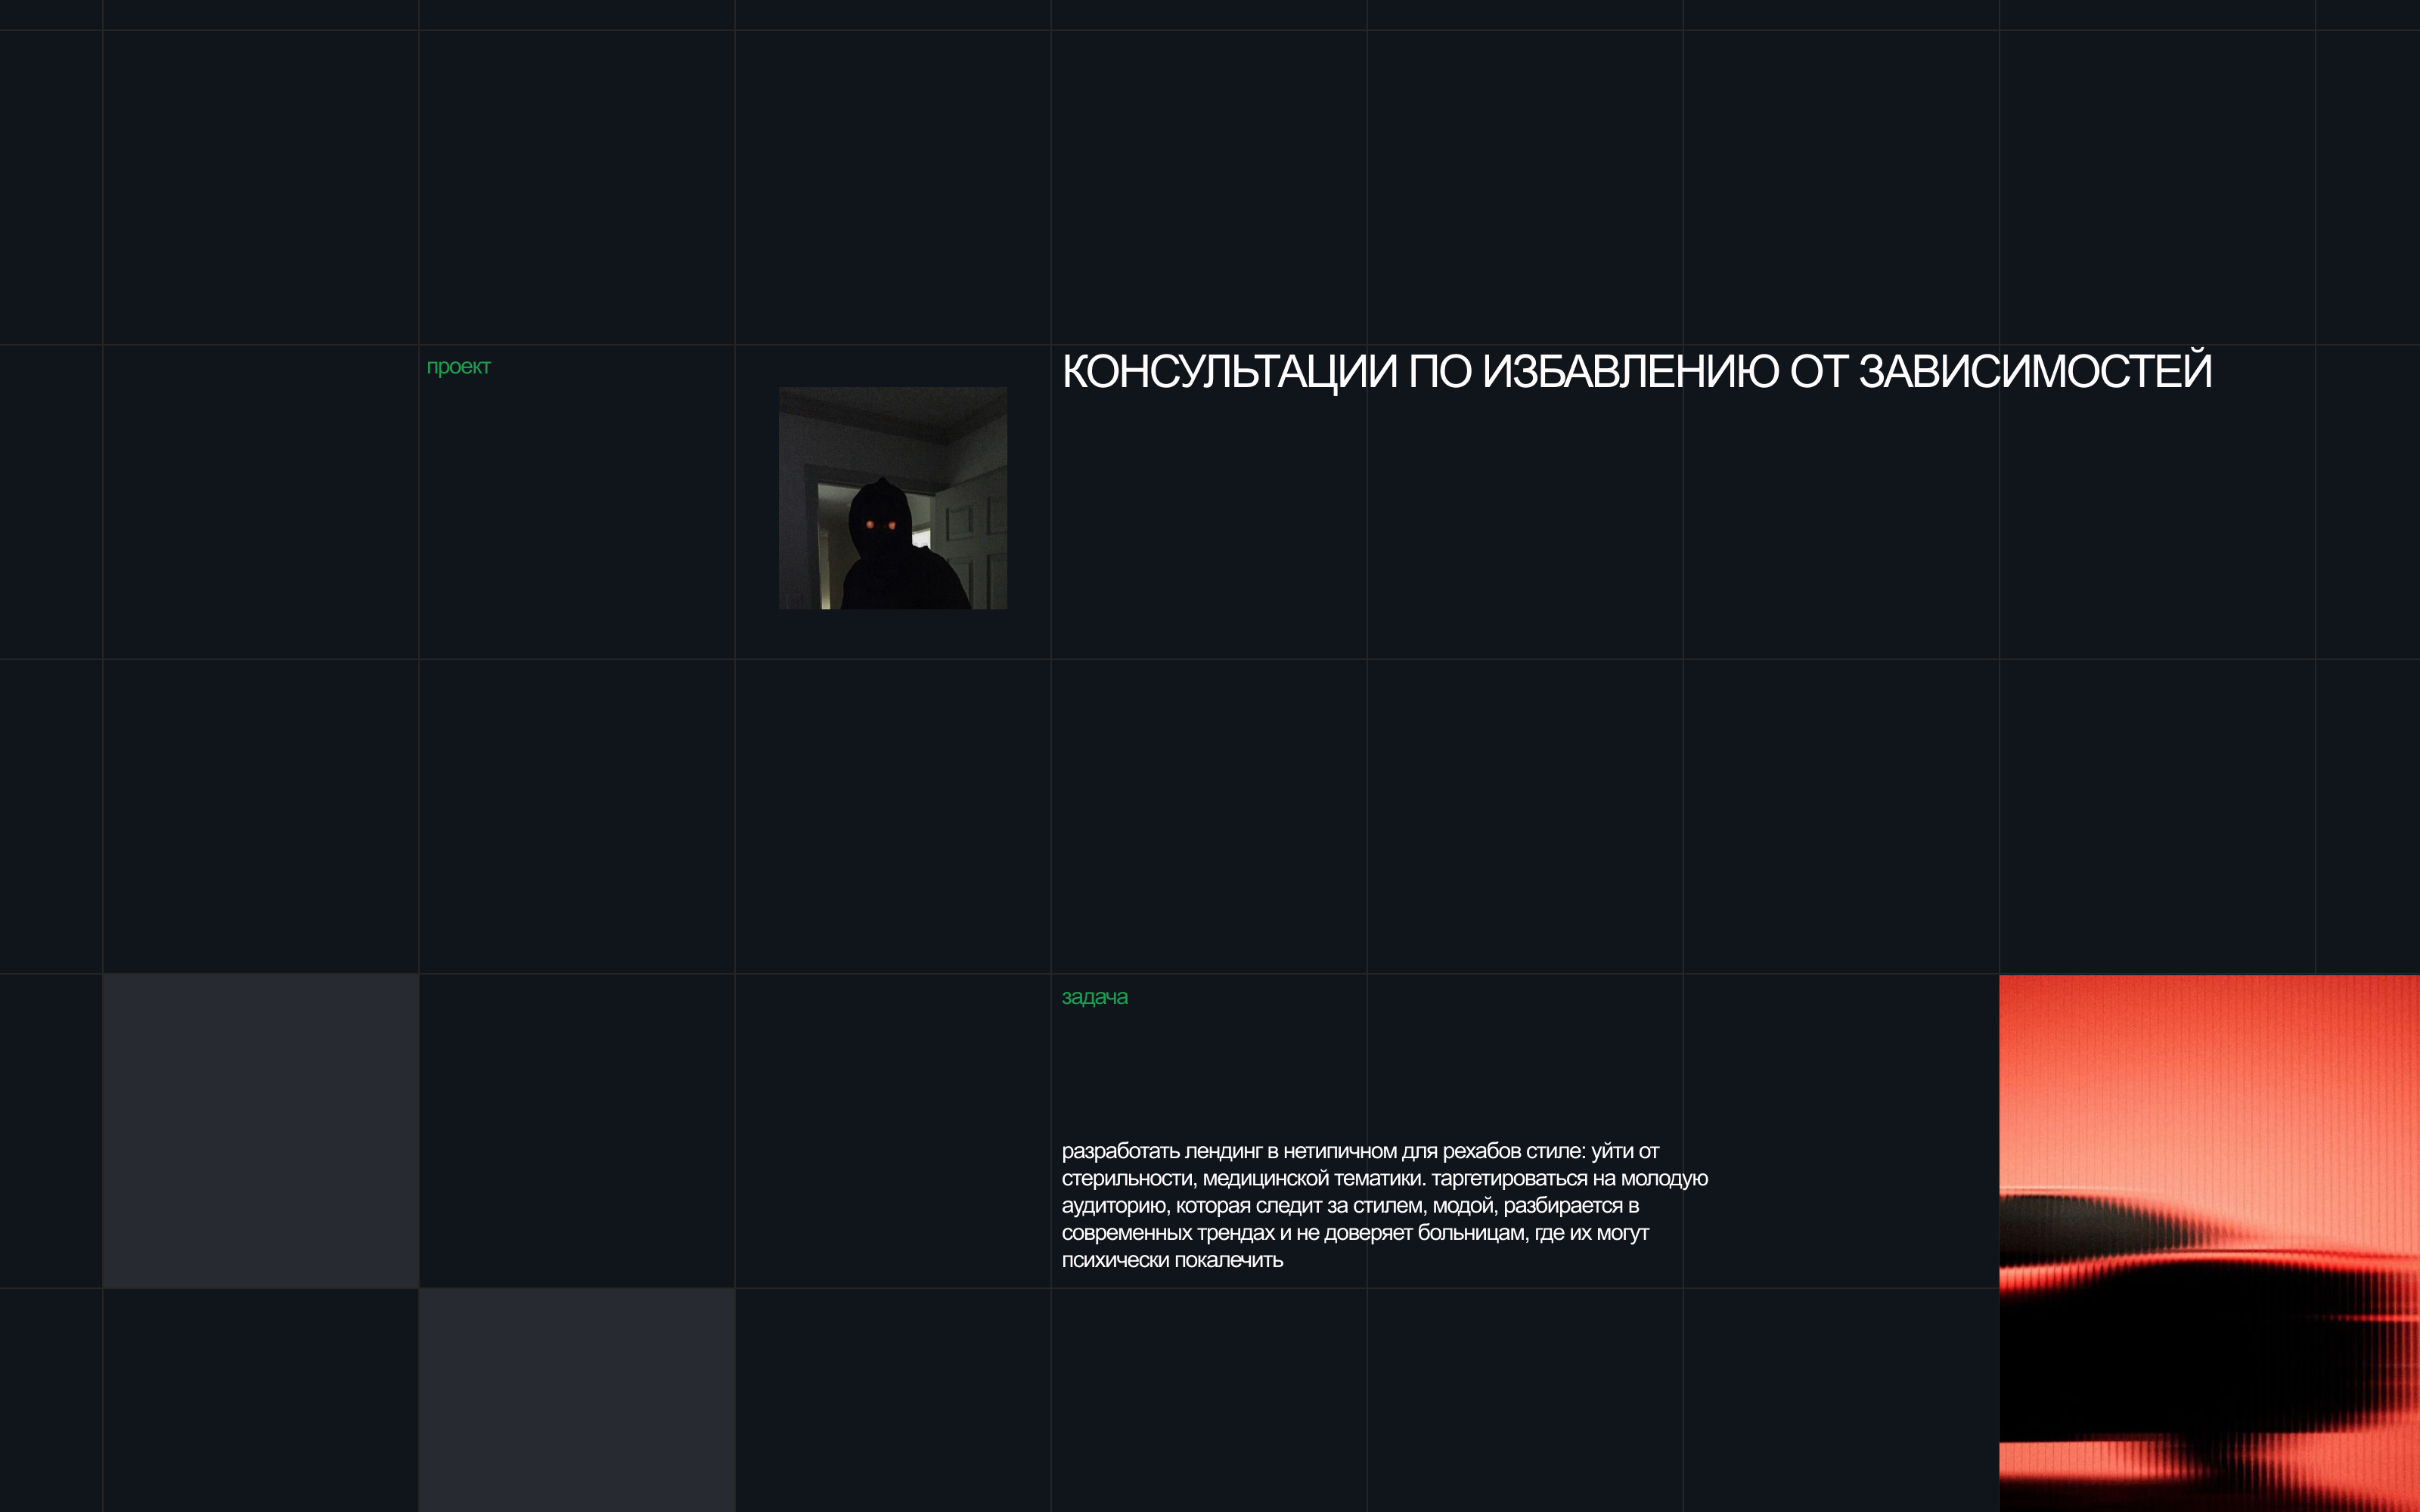Select the word "ИЗБАВЛЕНИЮ" in the heading
This screenshot has width=2420, height=1512.
click(x=1630, y=372)
